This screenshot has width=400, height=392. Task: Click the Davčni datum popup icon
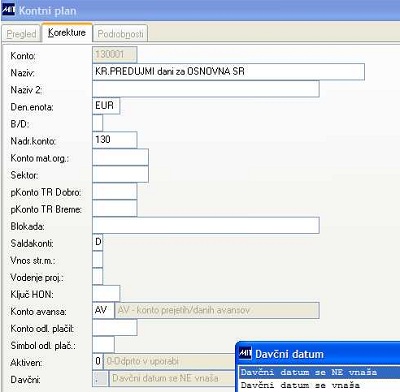click(x=245, y=353)
